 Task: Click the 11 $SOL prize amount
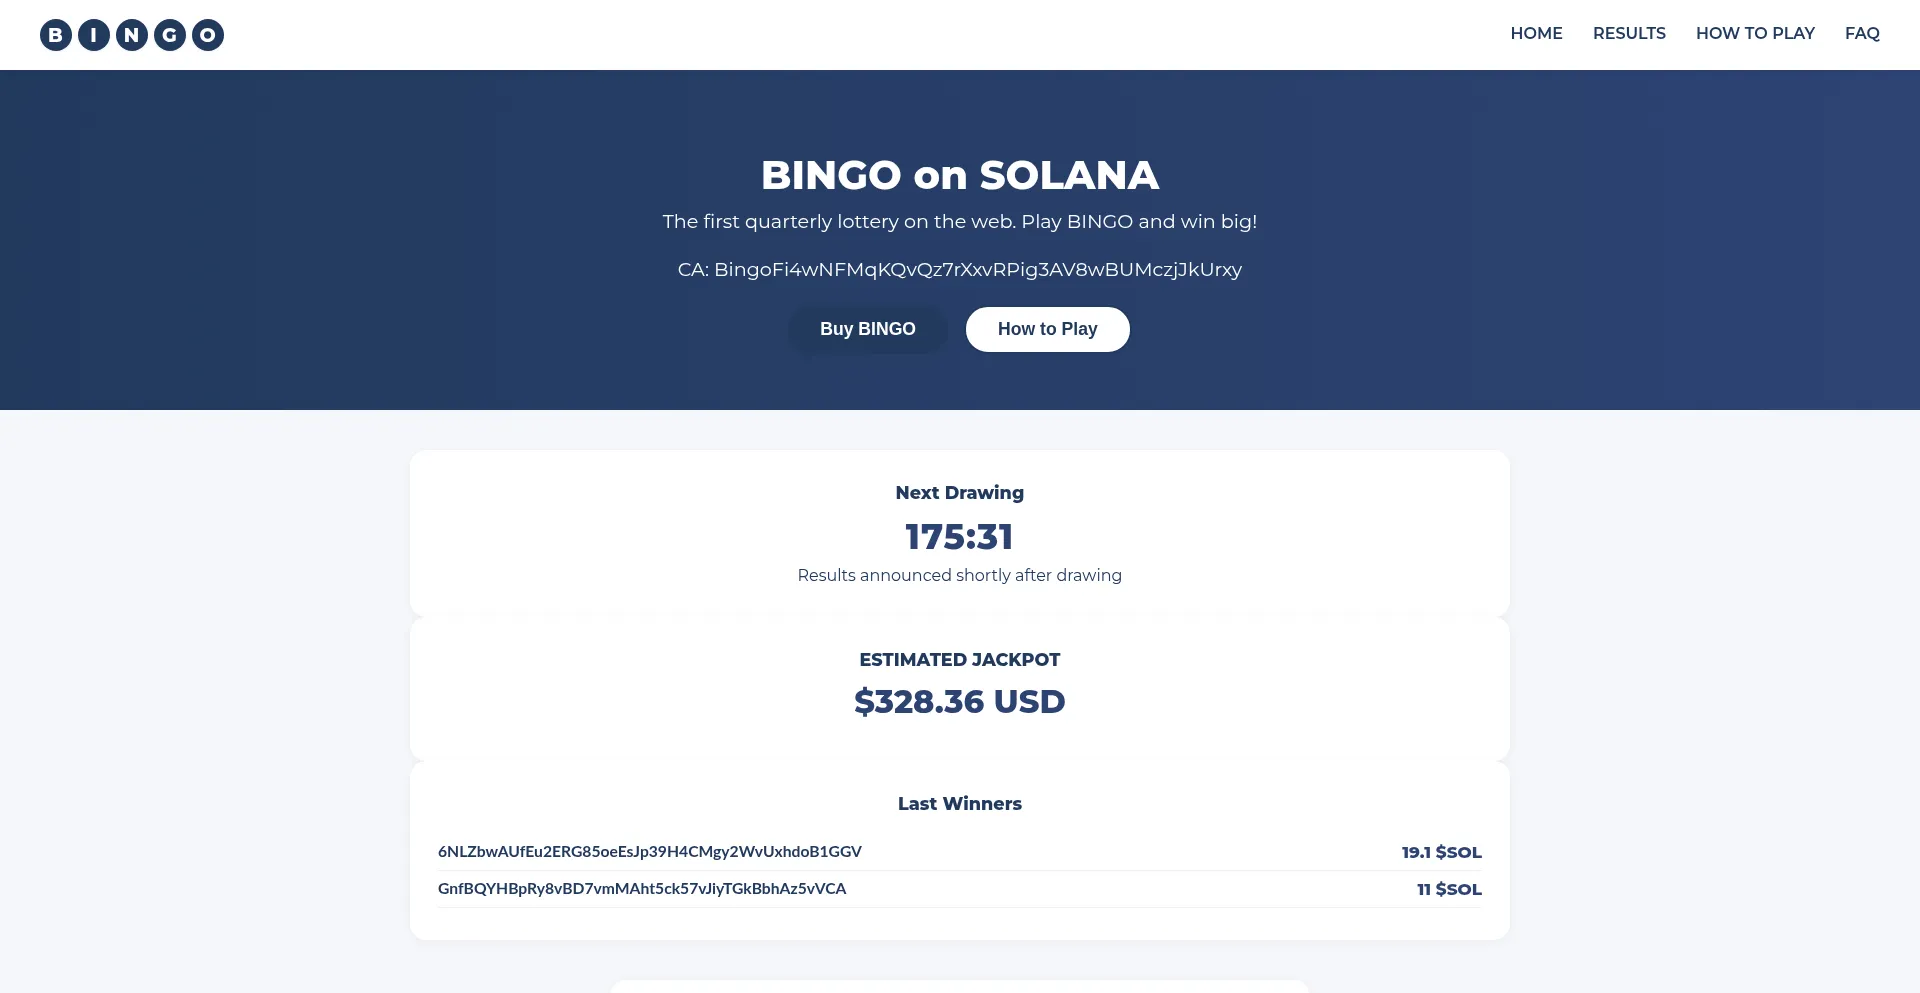[1449, 890]
